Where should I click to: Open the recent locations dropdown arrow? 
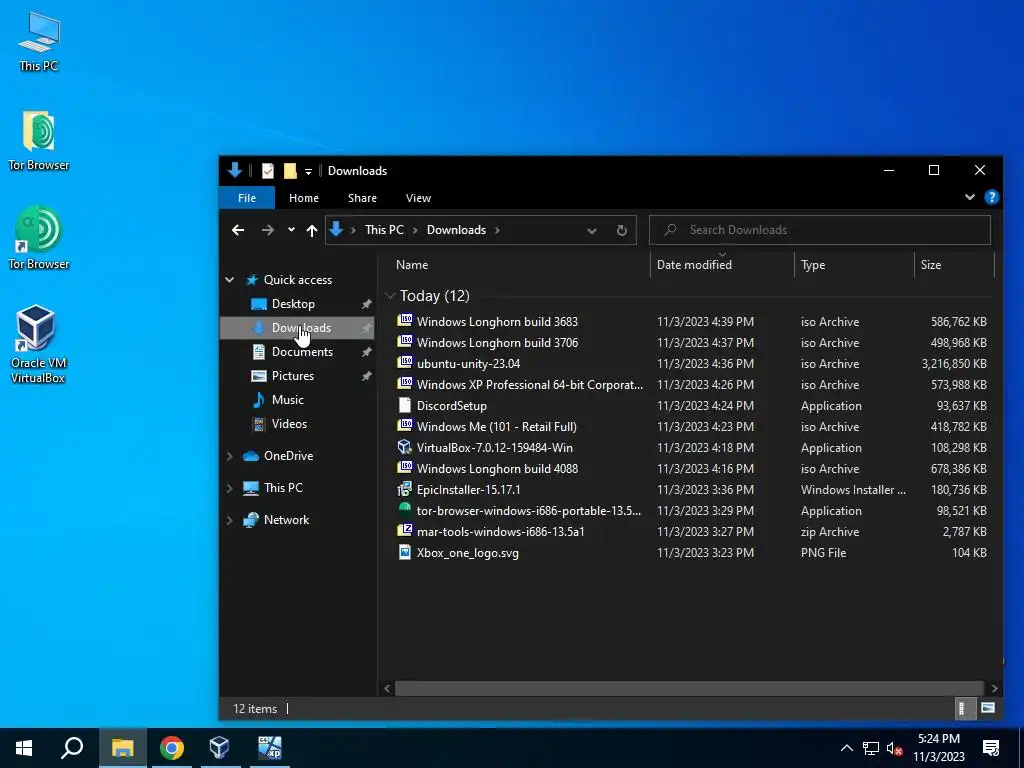pos(291,230)
